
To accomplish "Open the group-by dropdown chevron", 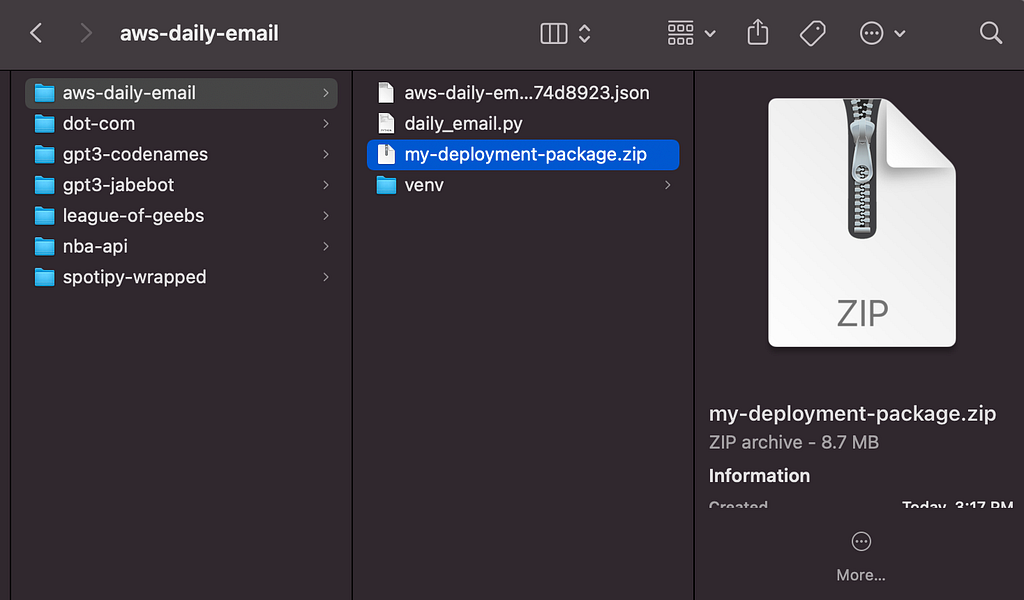I will coord(711,33).
